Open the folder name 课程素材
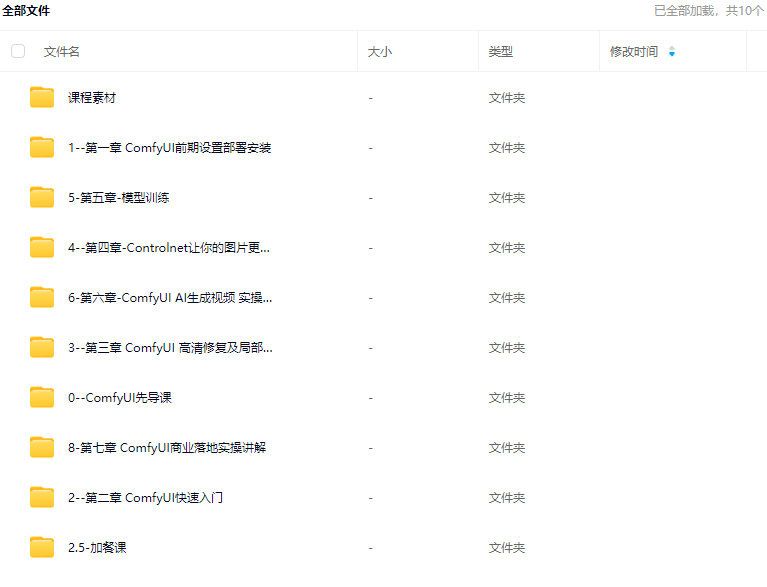Viewport: 767px width, 587px height. 92,97
